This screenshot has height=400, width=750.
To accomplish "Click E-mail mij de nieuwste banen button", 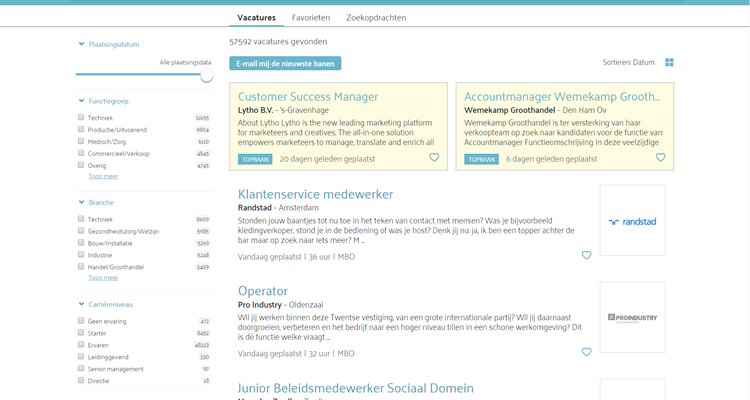I will tap(285, 63).
